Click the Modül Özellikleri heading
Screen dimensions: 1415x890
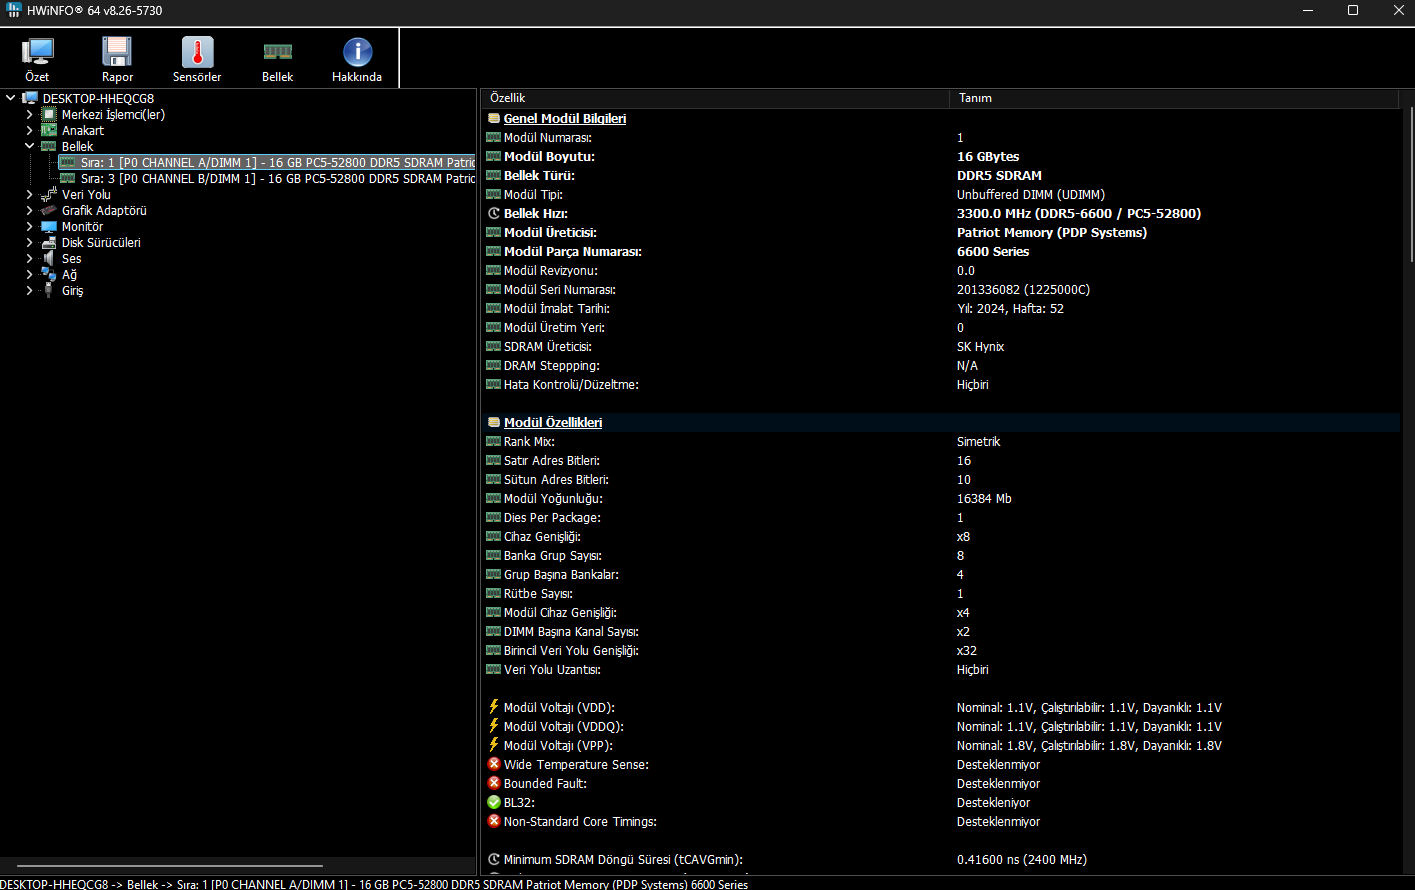pos(553,422)
